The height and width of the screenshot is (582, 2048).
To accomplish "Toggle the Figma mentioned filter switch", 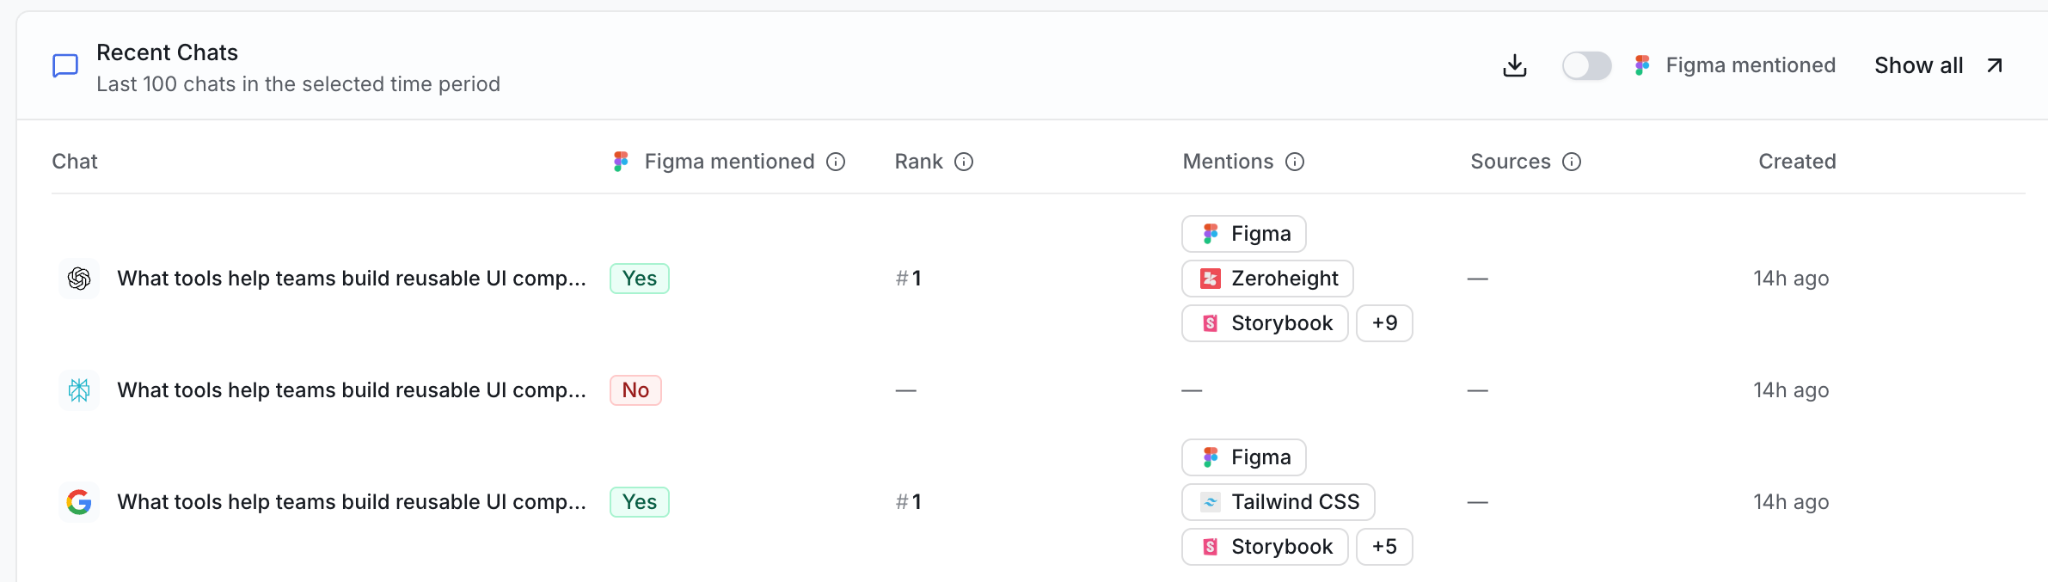I will point(1587,66).
